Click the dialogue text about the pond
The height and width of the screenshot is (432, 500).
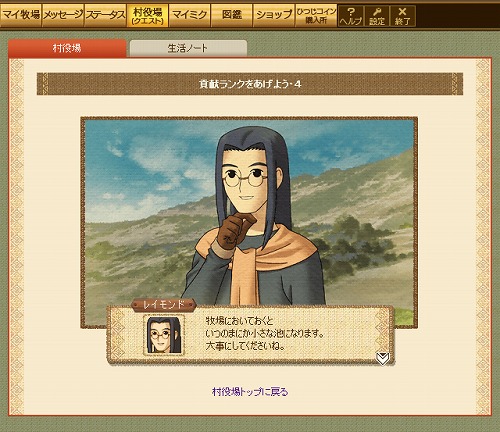[265, 334]
